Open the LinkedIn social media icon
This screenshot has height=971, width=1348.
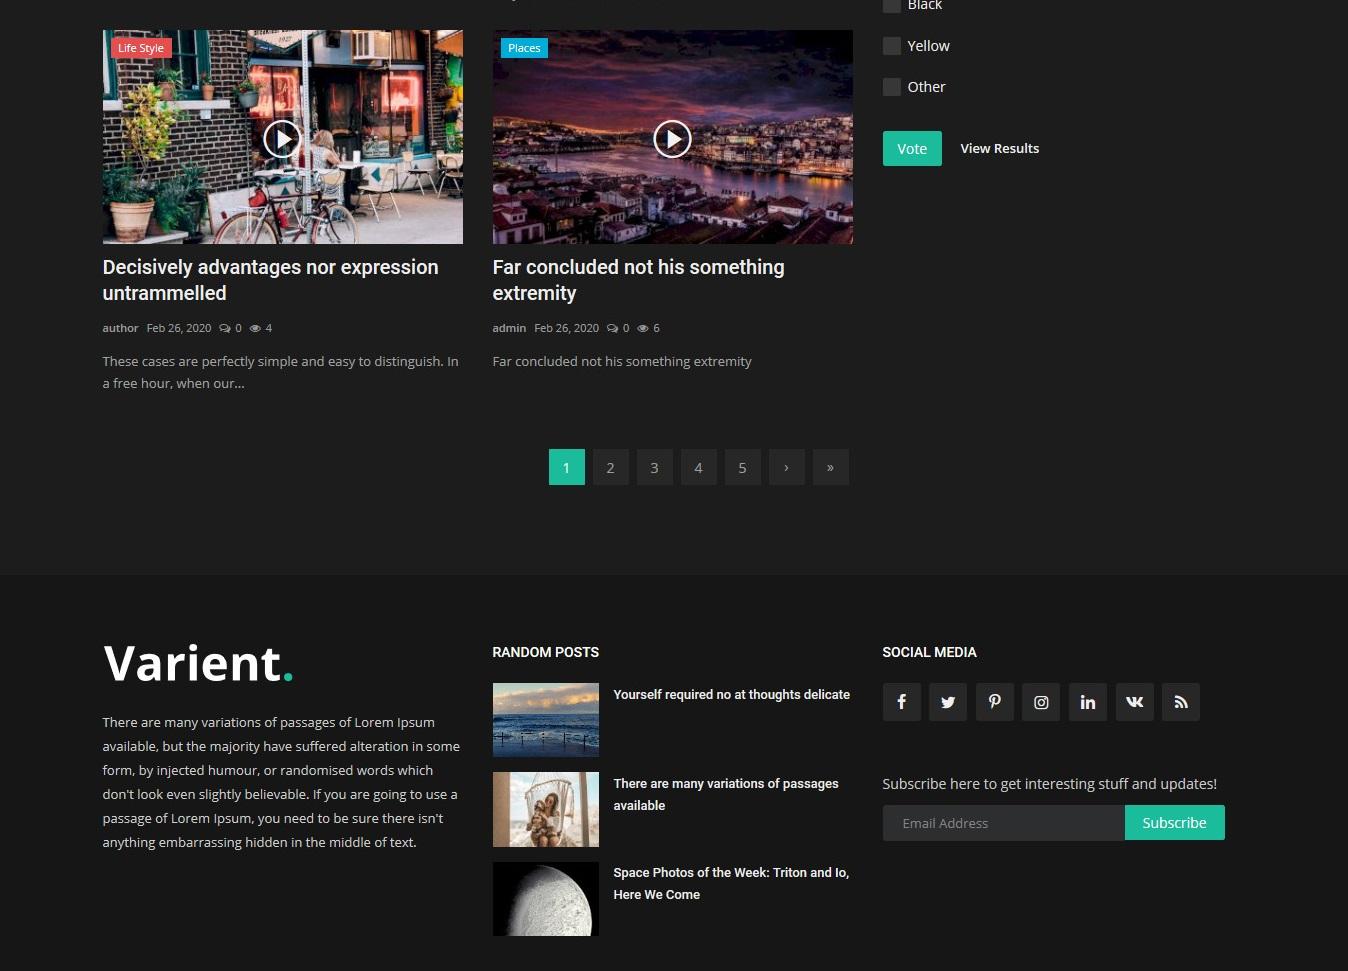tap(1087, 702)
